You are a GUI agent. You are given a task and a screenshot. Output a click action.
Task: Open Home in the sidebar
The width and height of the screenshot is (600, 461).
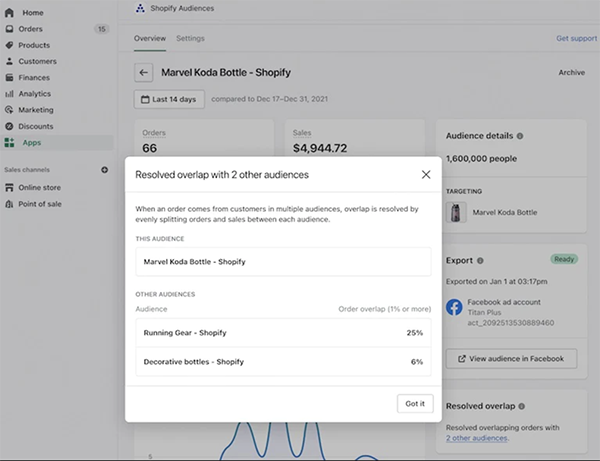[x=33, y=13]
